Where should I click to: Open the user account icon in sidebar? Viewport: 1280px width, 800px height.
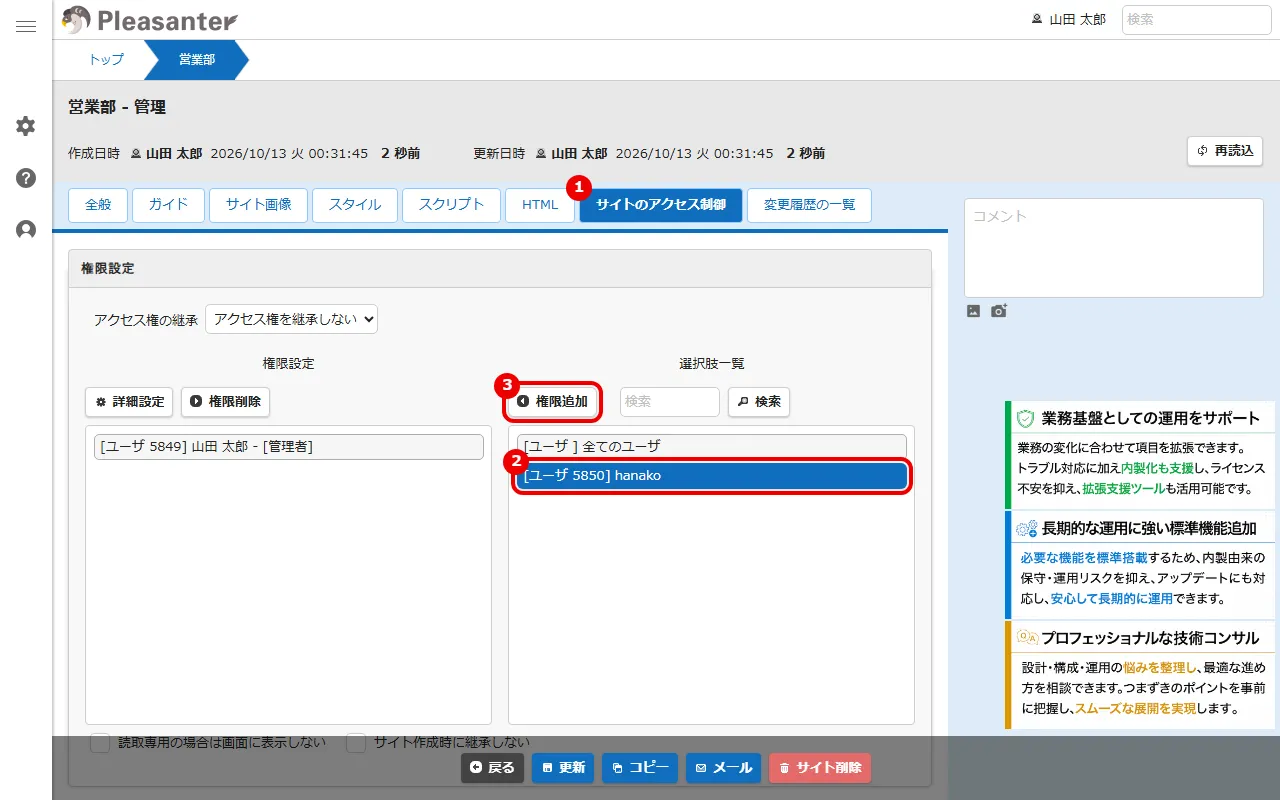click(x=26, y=230)
